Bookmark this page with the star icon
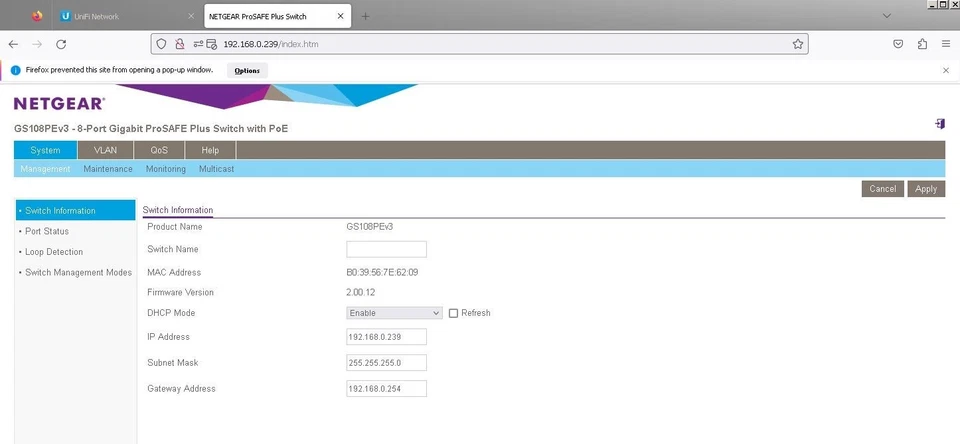 click(x=798, y=44)
